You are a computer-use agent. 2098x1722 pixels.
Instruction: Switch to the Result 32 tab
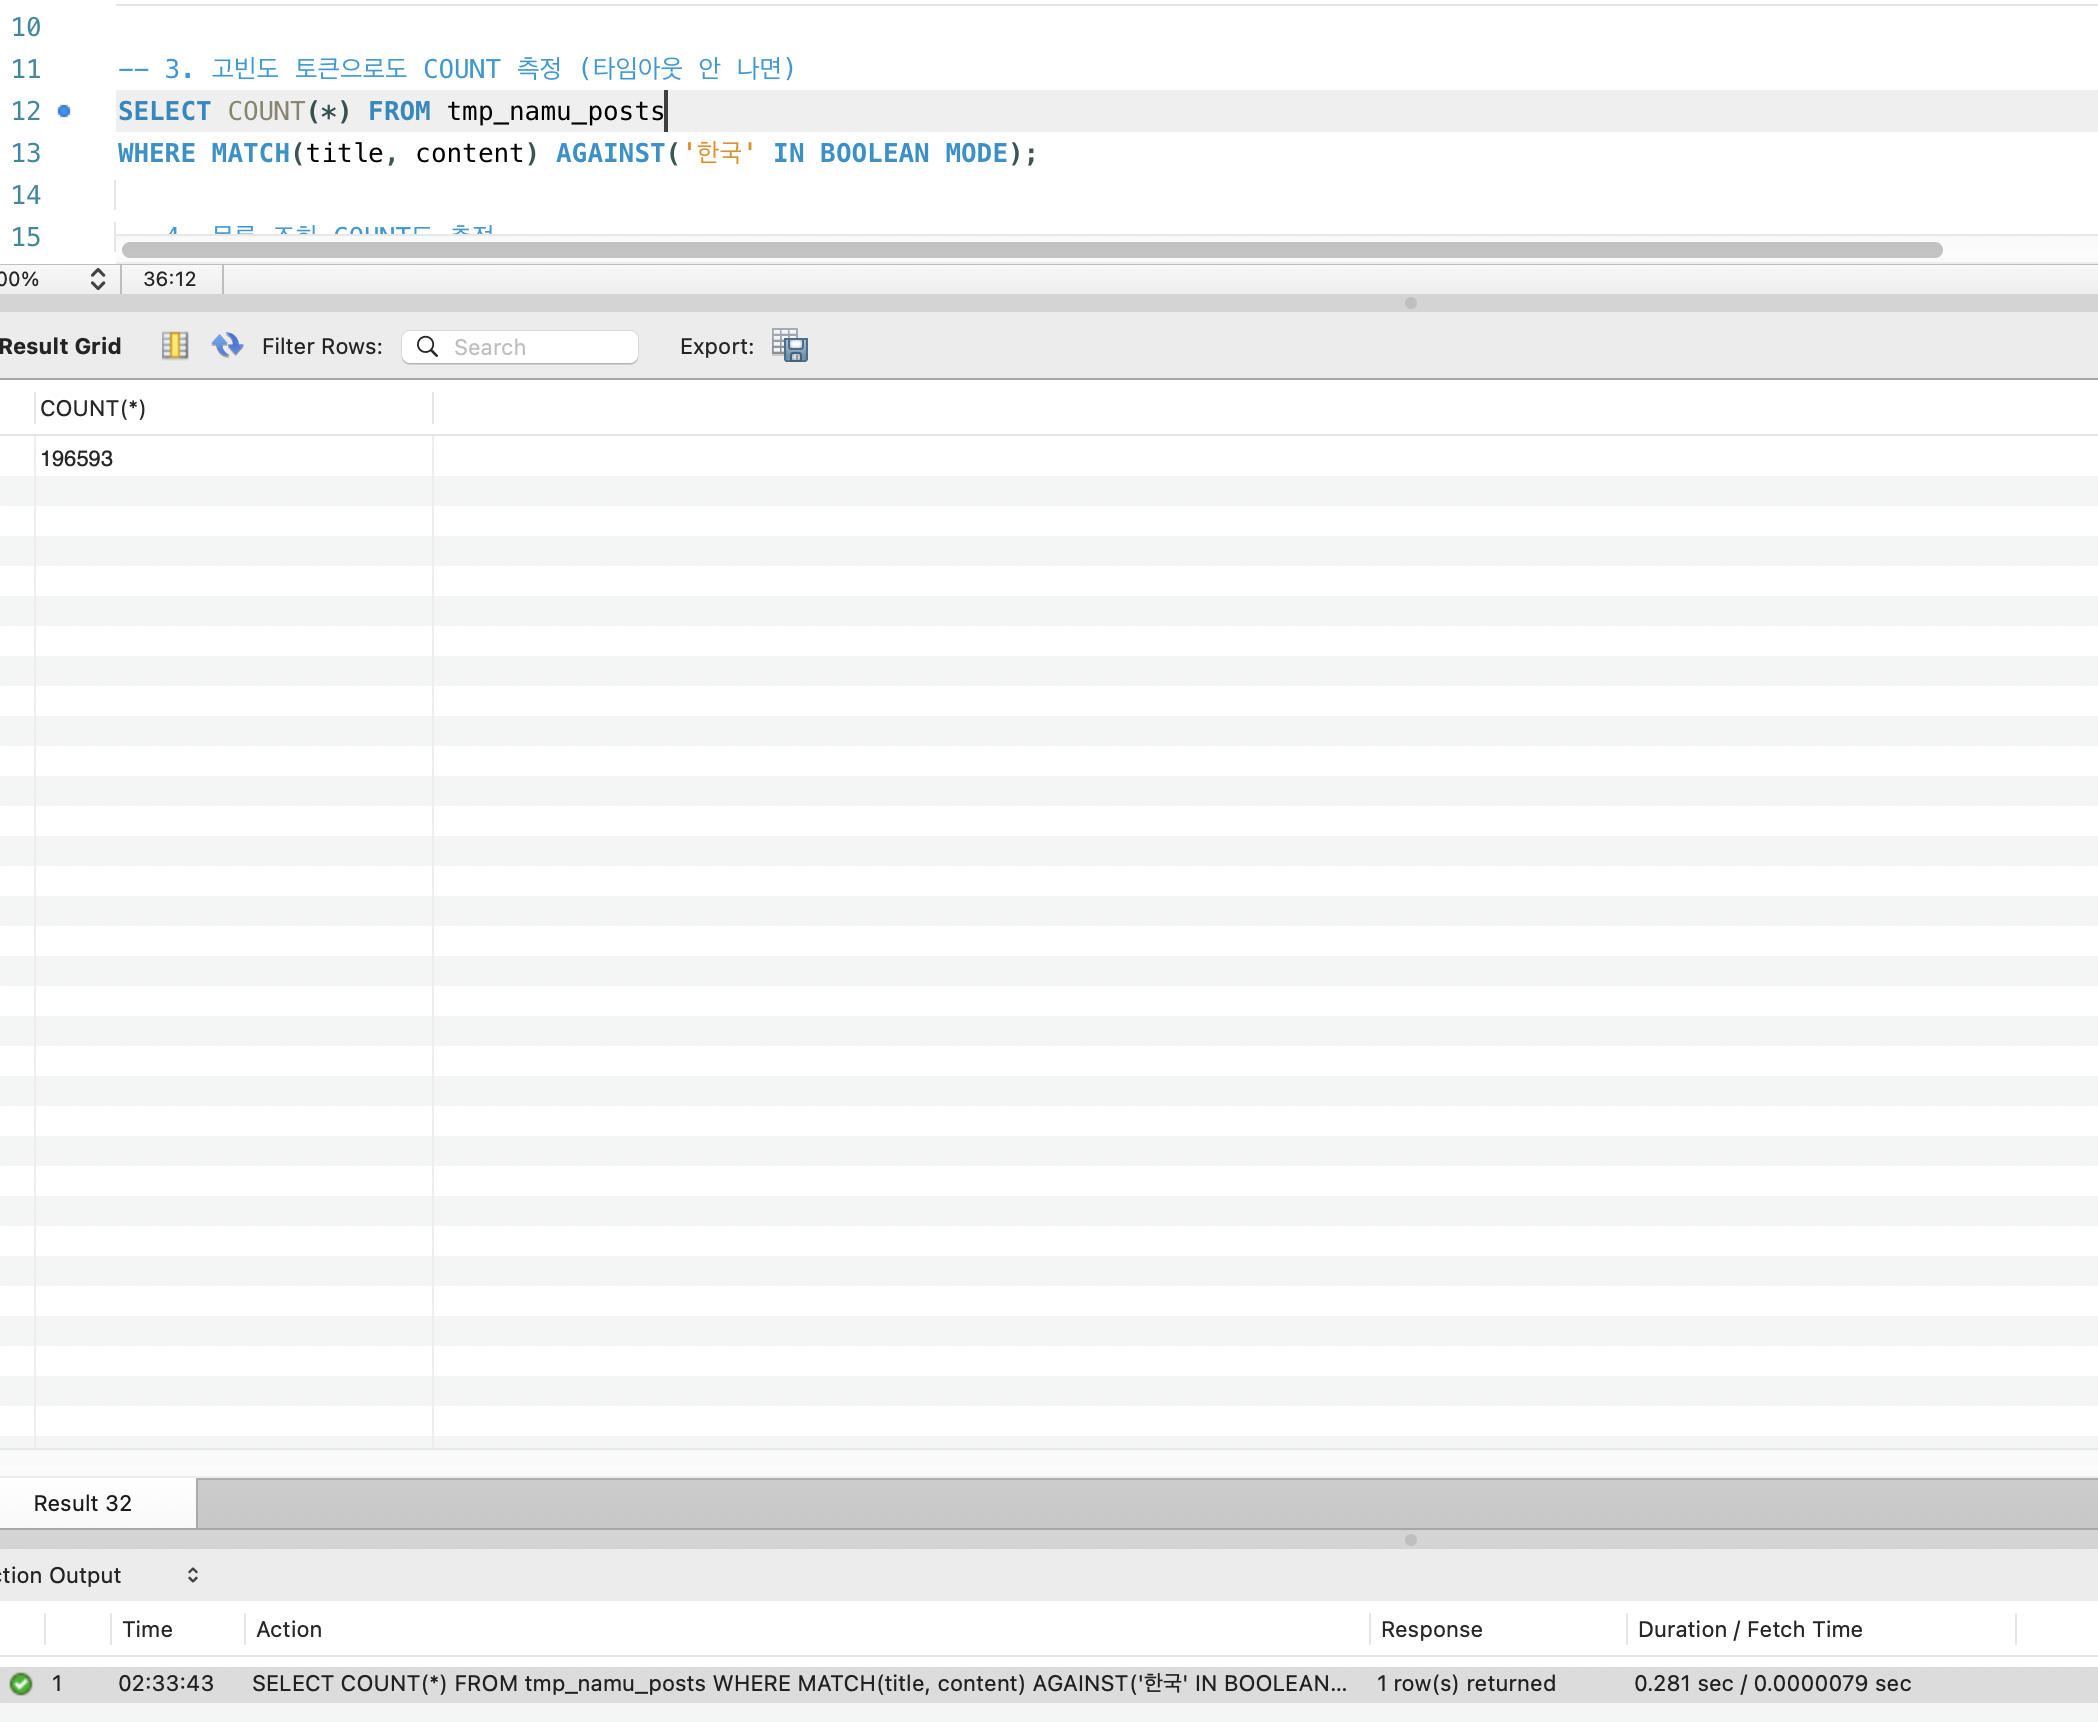click(x=83, y=1504)
